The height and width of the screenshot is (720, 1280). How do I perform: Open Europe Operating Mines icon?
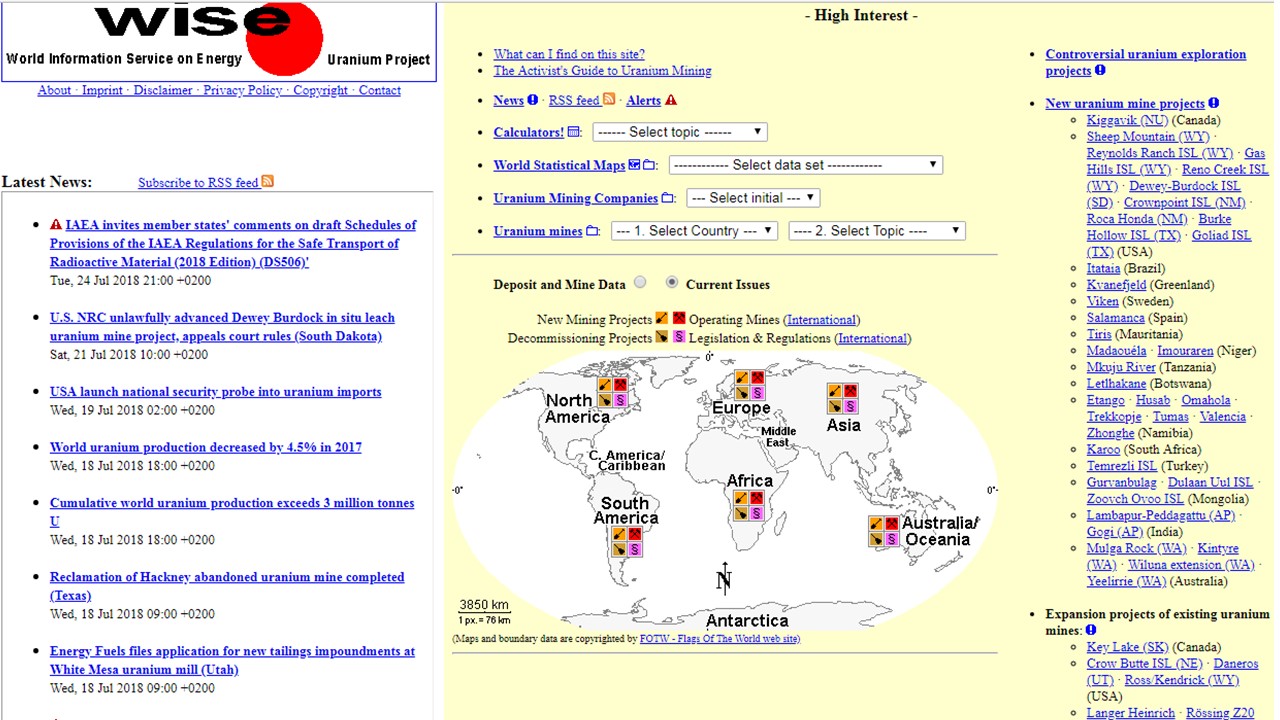(757, 378)
